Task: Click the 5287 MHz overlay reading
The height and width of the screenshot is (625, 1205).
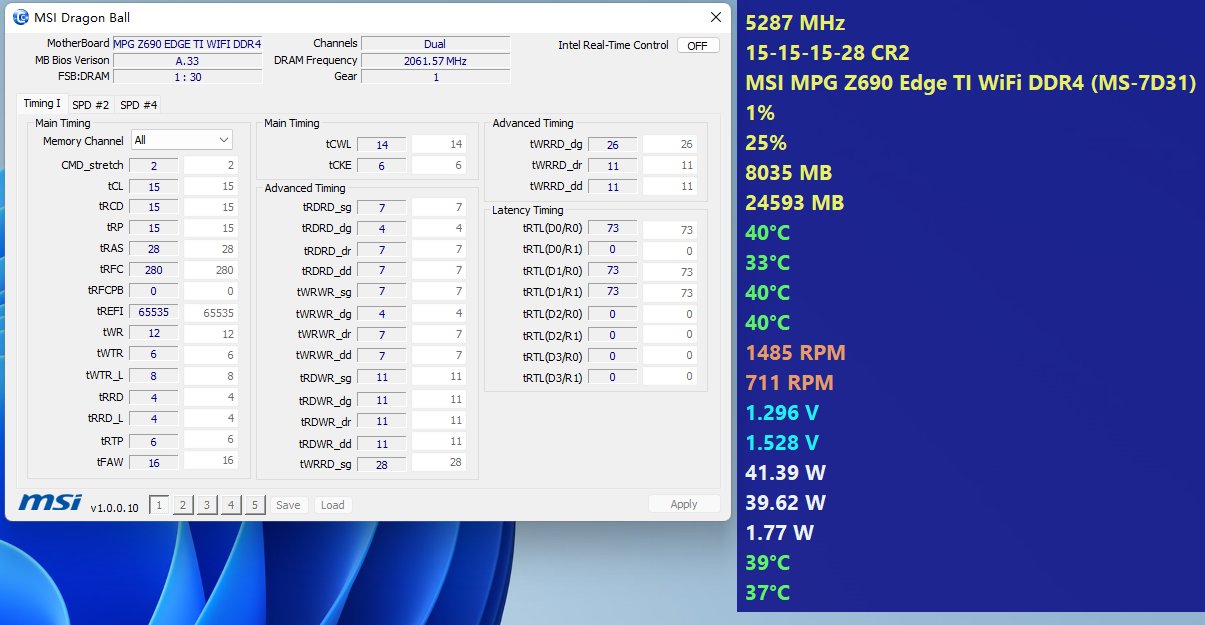Action: point(796,23)
